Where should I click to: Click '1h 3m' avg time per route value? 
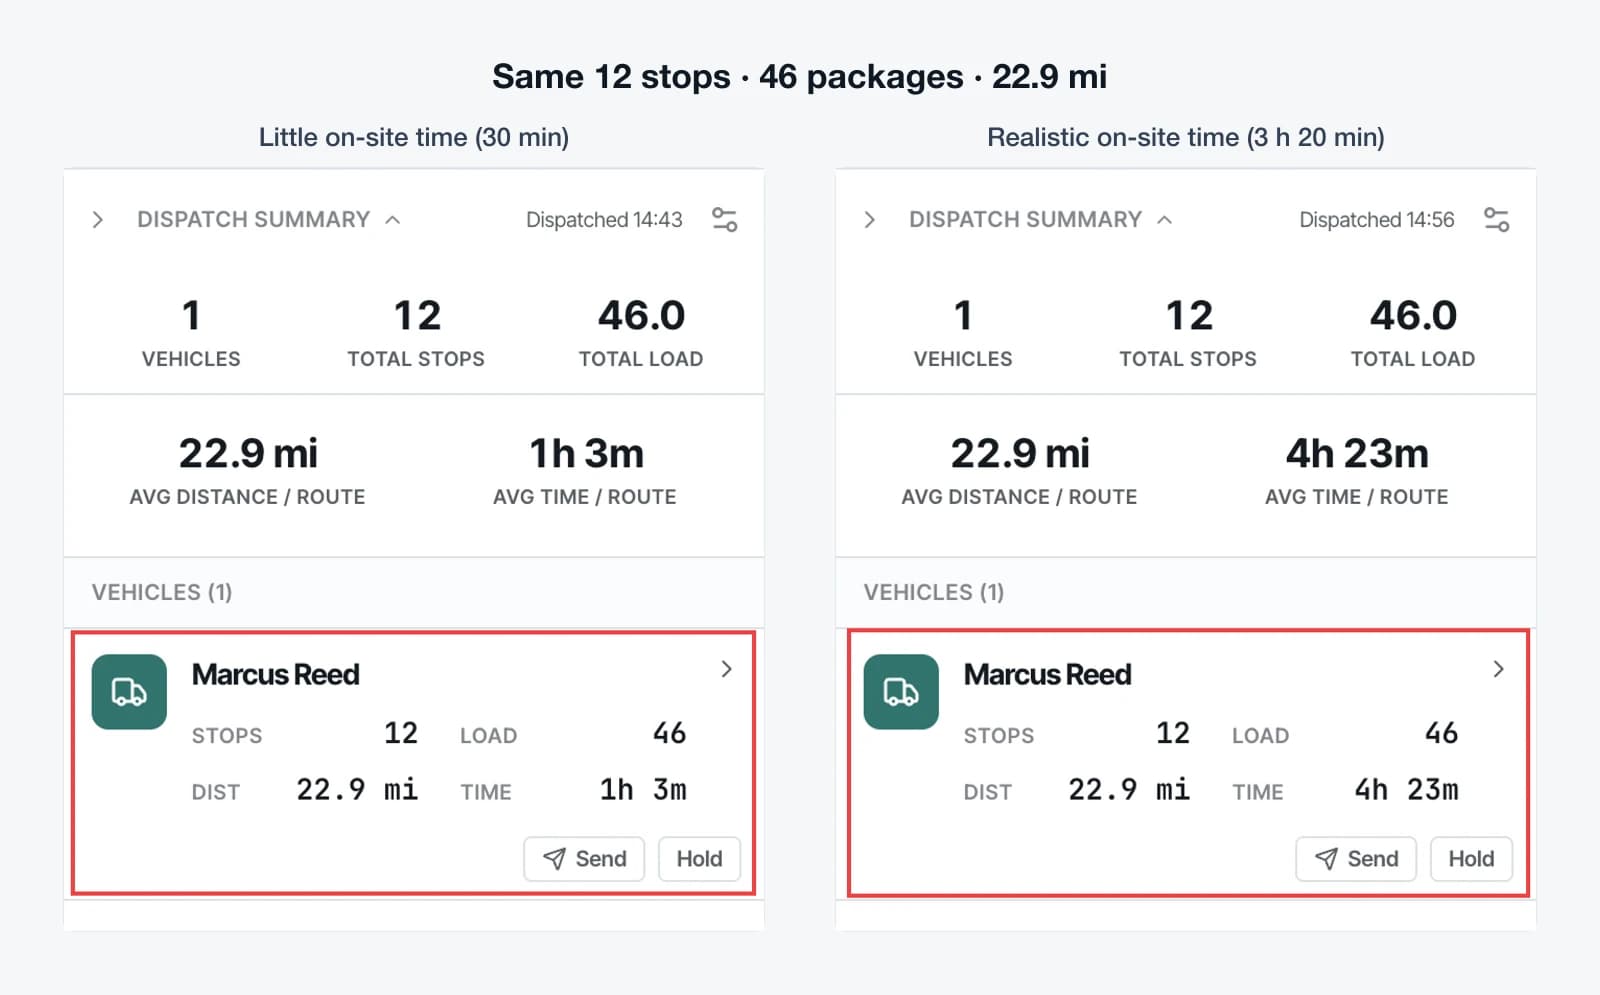(x=587, y=454)
